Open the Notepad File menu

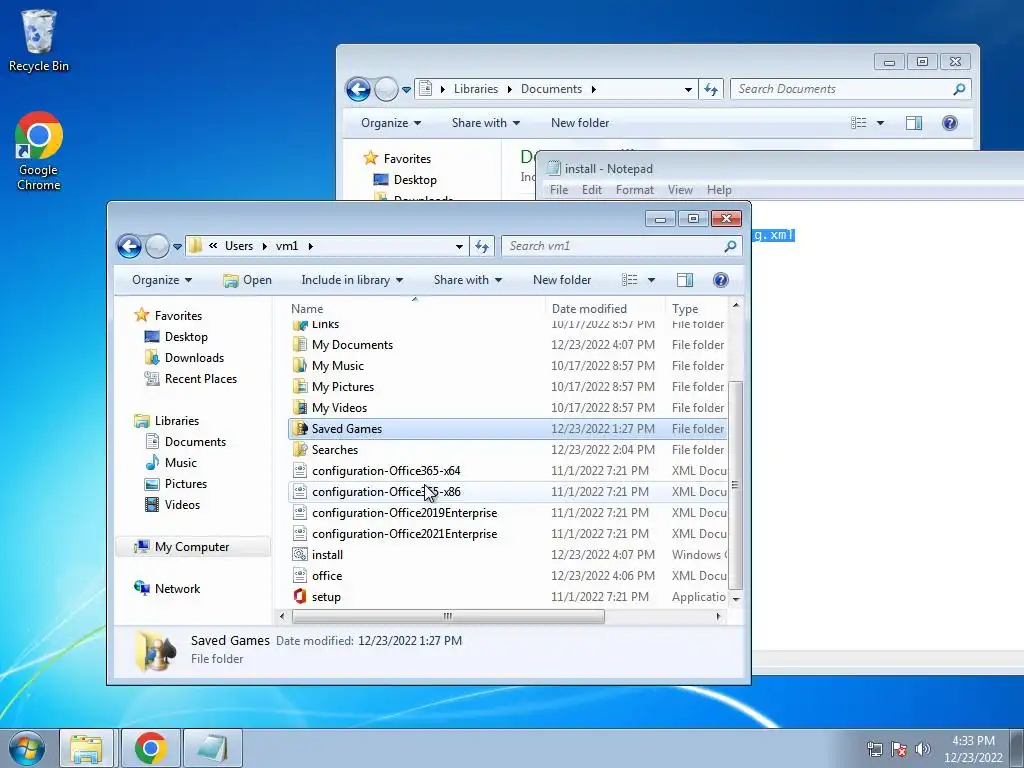[559, 190]
